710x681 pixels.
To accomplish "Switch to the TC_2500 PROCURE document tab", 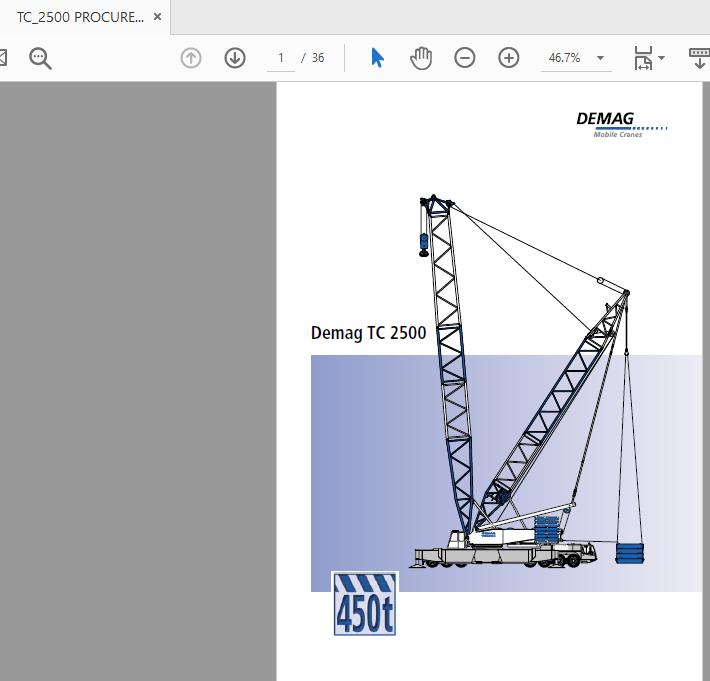I will [x=79, y=17].
